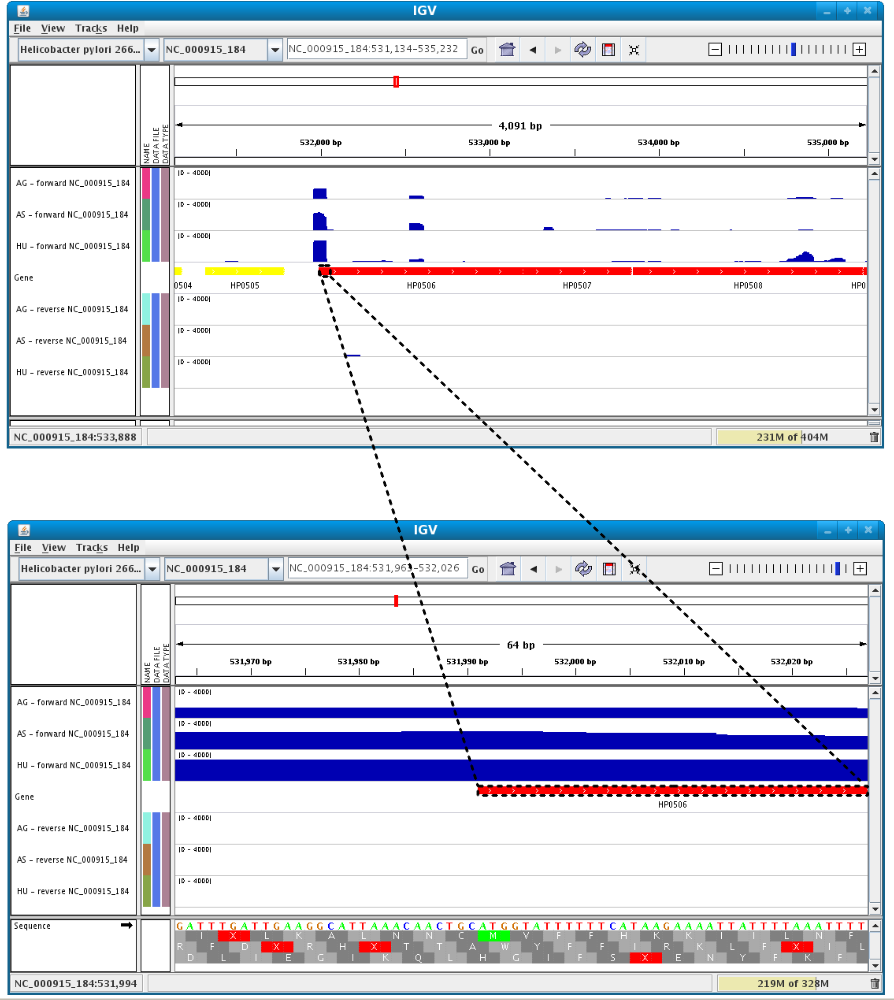Click region-of-interest icon in lower IGV toolbar
The height and width of the screenshot is (1000, 894).
(x=610, y=569)
